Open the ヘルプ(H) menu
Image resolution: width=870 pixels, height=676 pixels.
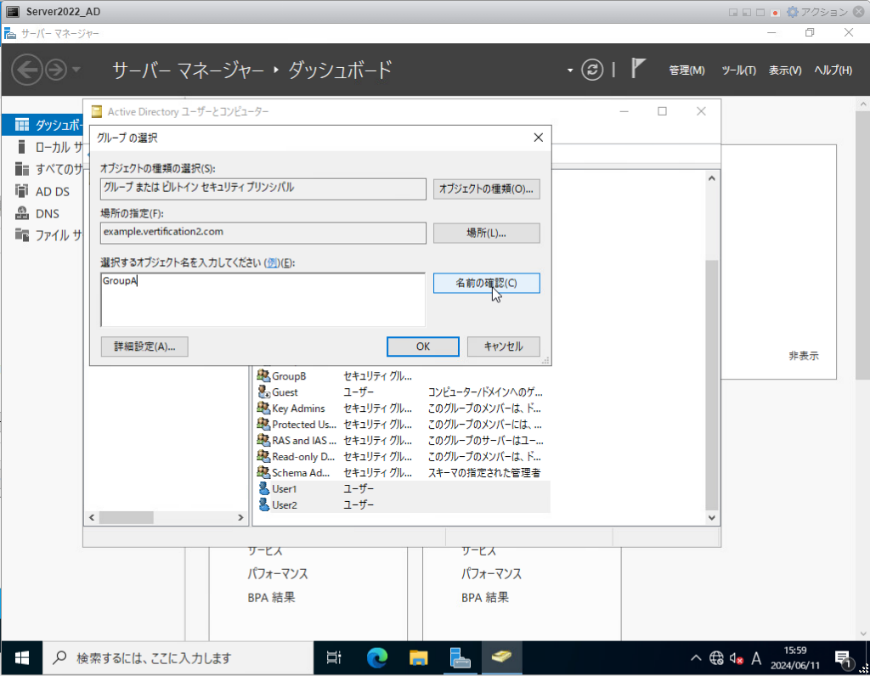(833, 70)
